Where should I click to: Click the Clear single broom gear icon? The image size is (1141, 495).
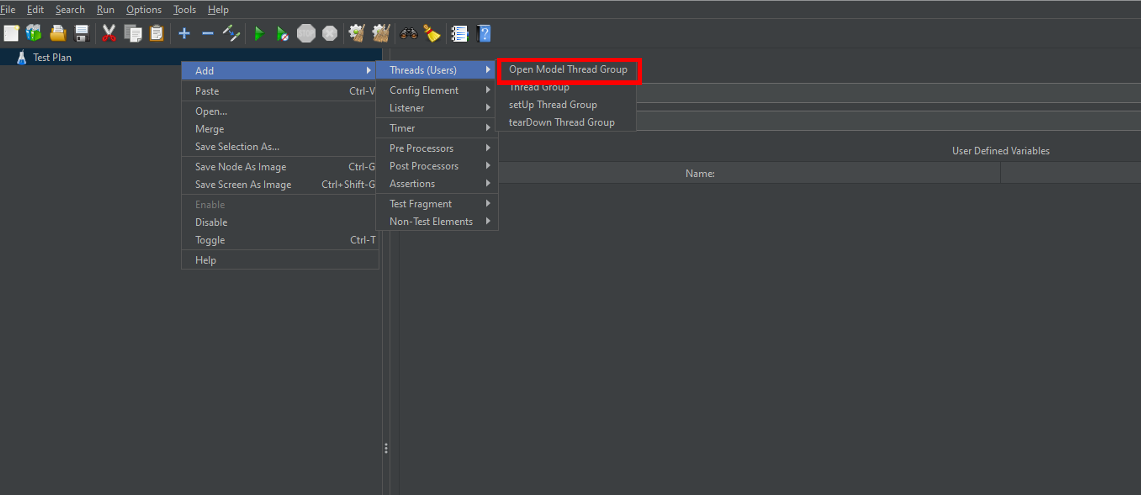(x=356, y=33)
